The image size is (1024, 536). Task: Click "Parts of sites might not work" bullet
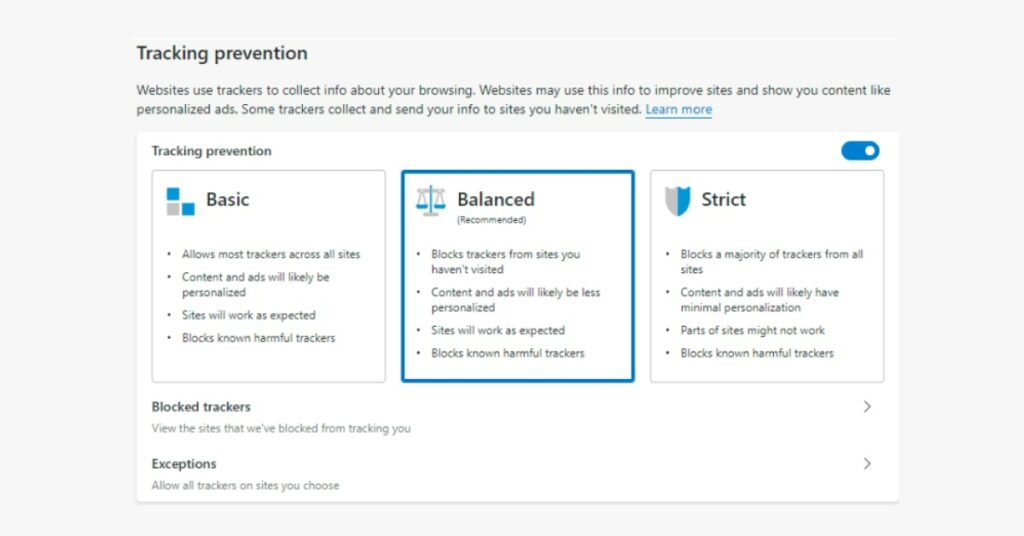pyautogui.click(x=752, y=330)
